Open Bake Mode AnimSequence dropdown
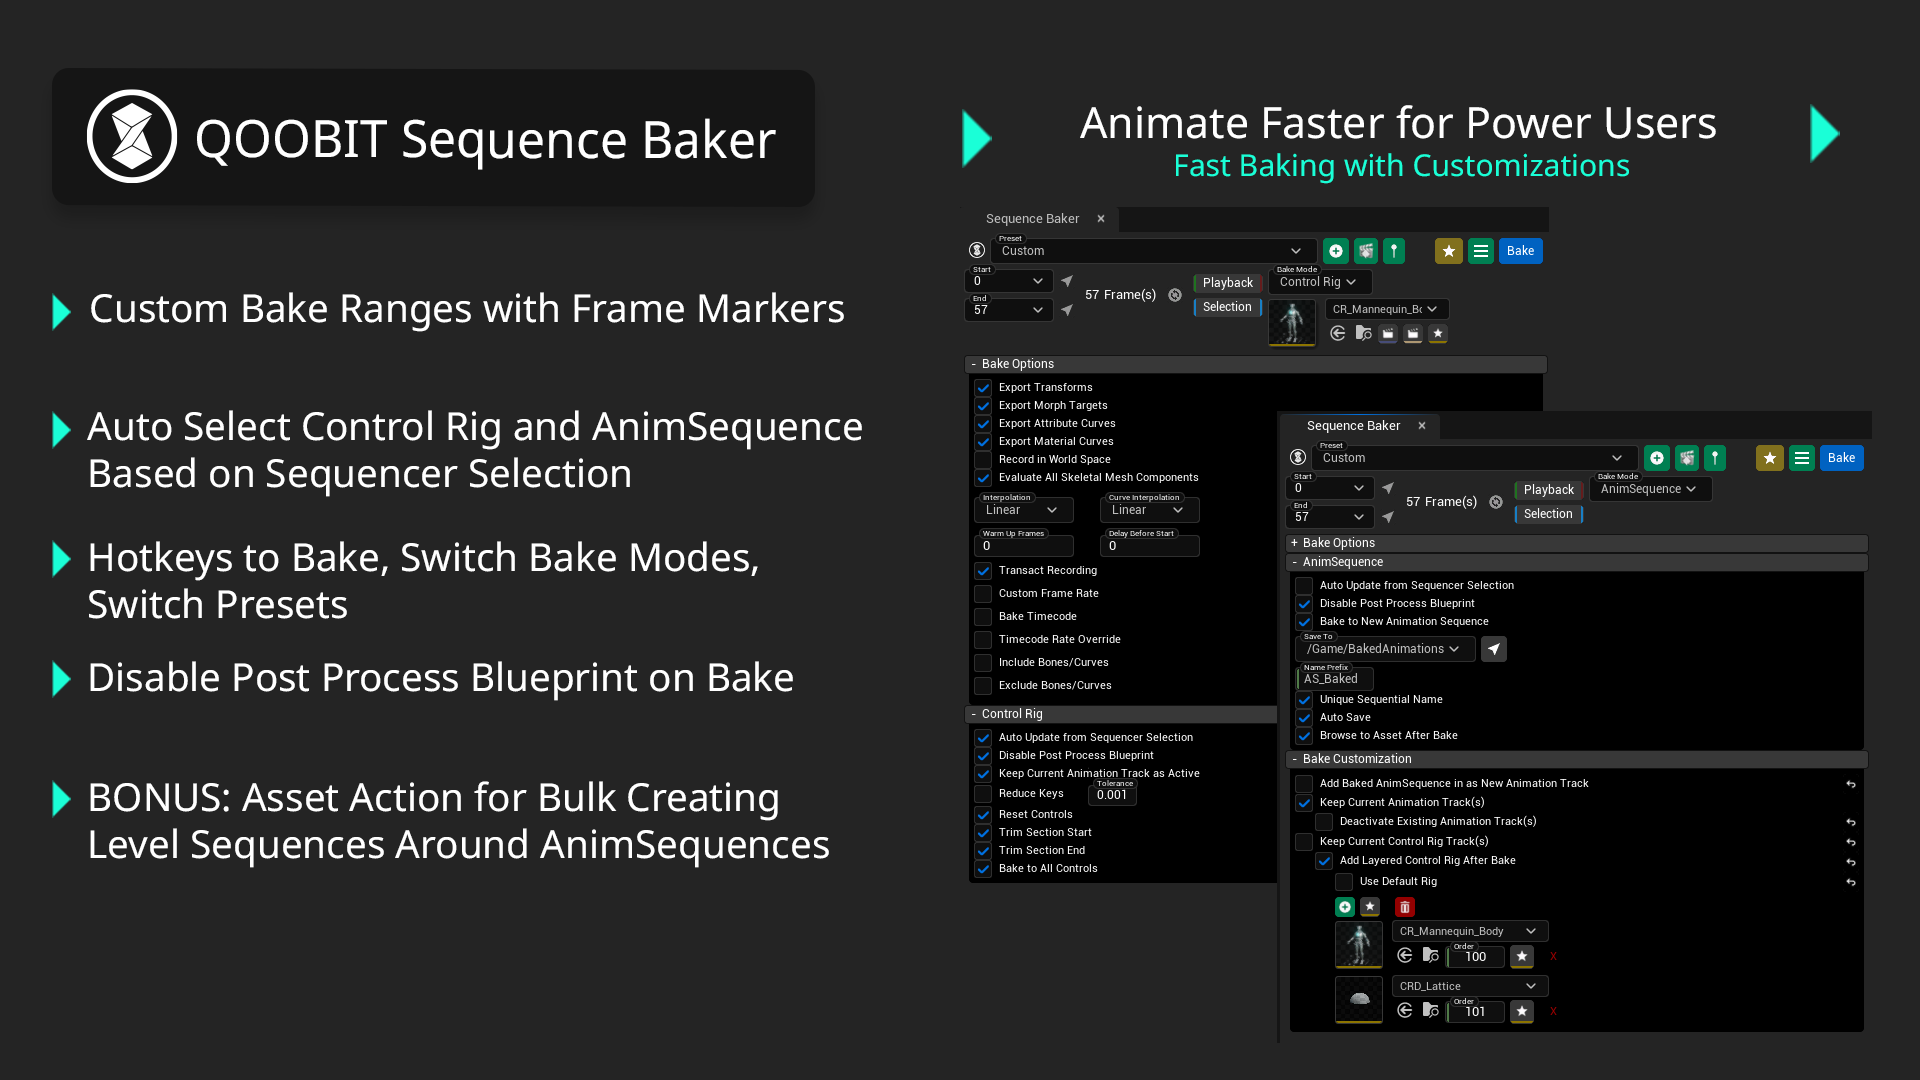This screenshot has height=1080, width=1920. tap(1650, 489)
